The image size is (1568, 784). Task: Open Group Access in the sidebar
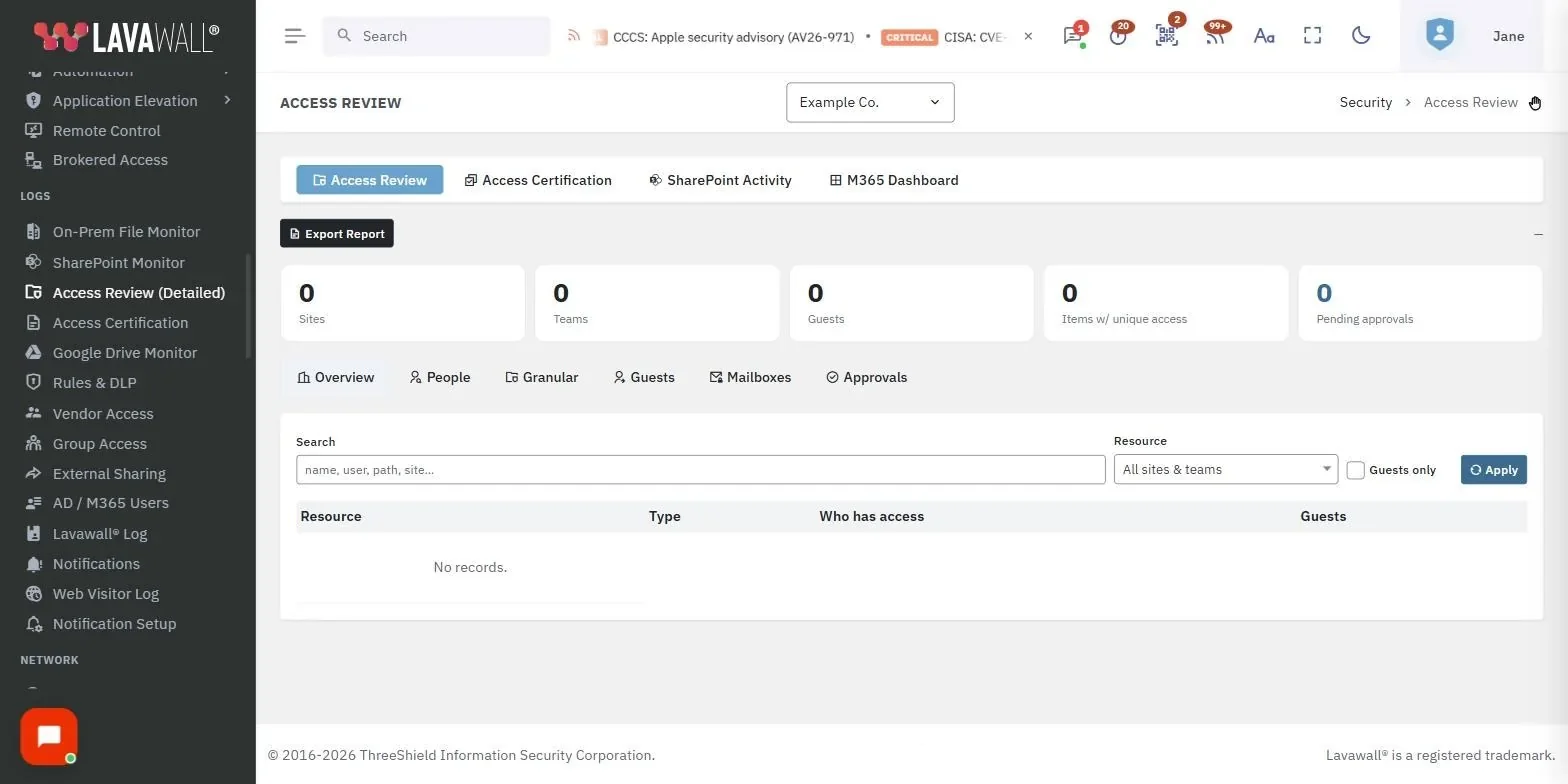(x=99, y=443)
